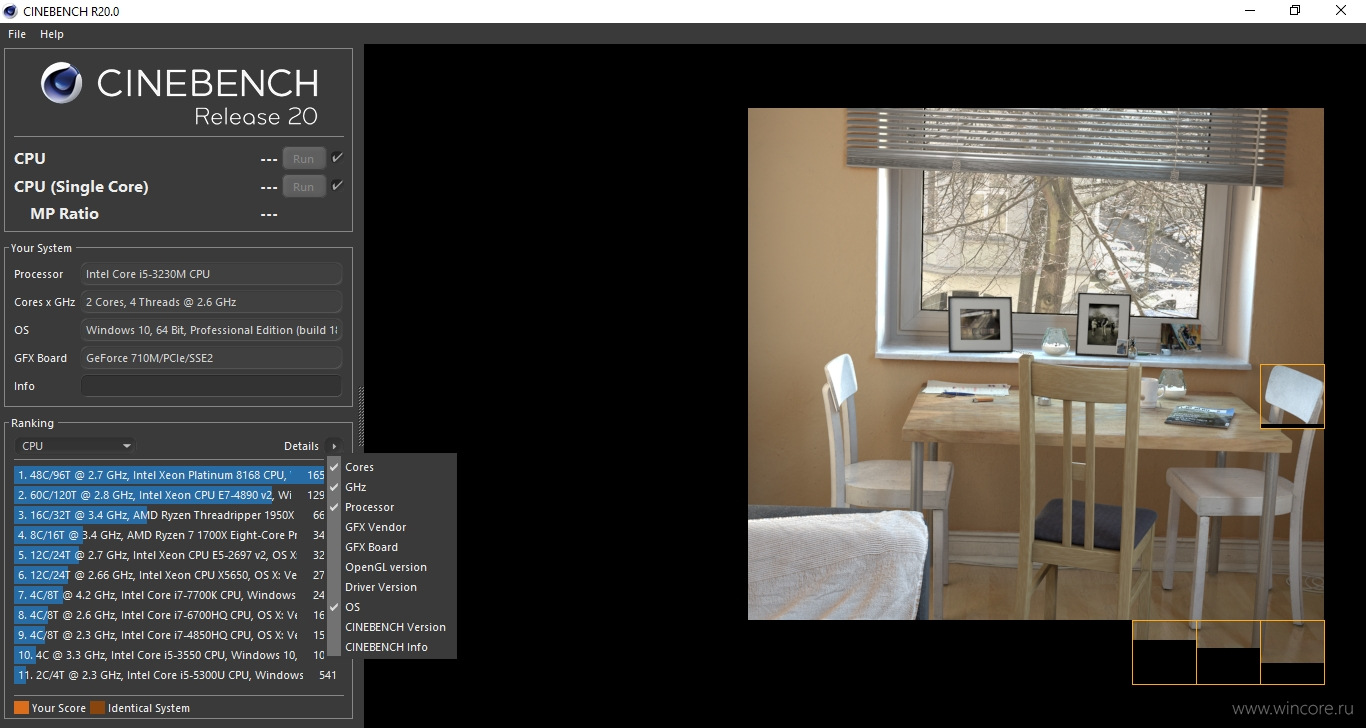Select Intel Xeon Platinum 8168 ranking row
This screenshot has height=728, width=1366.
(x=170, y=475)
